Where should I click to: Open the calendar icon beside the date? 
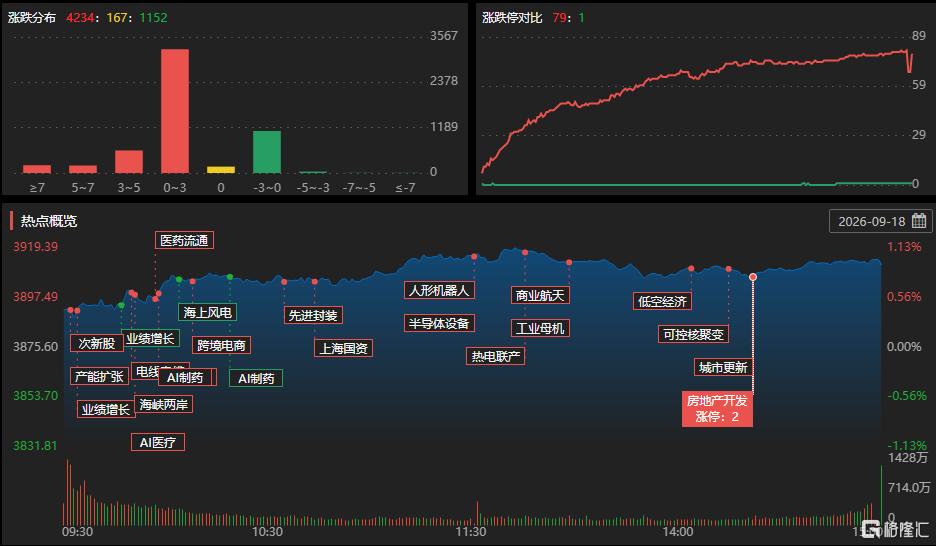click(x=919, y=221)
